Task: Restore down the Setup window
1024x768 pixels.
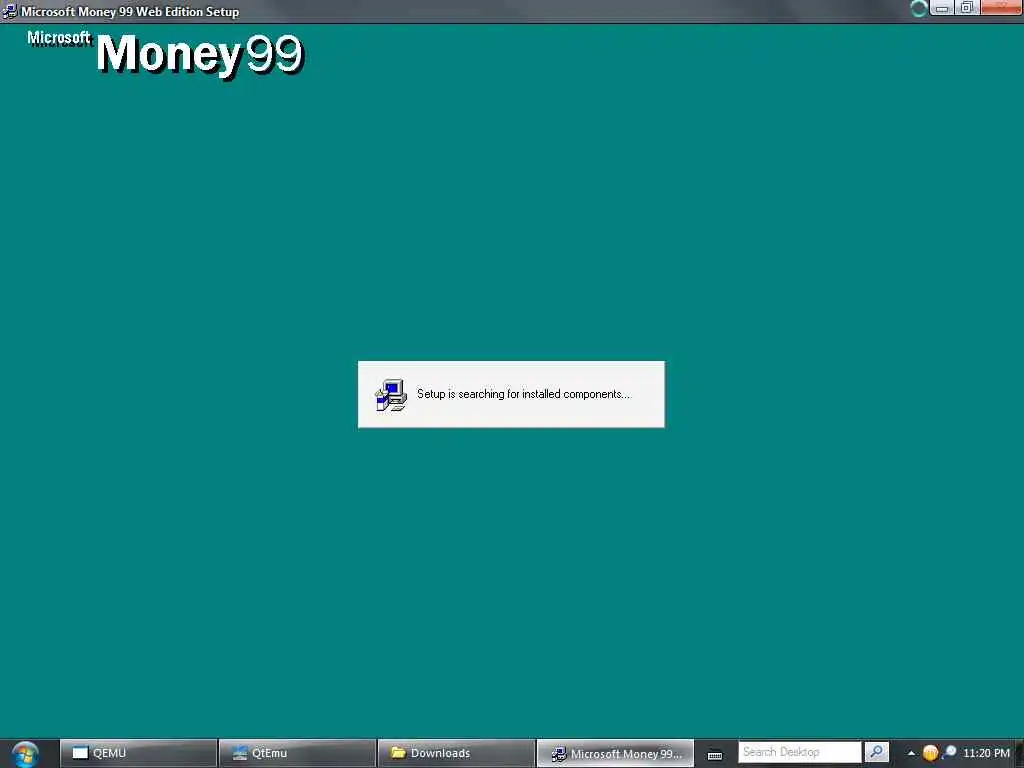Action: point(967,8)
